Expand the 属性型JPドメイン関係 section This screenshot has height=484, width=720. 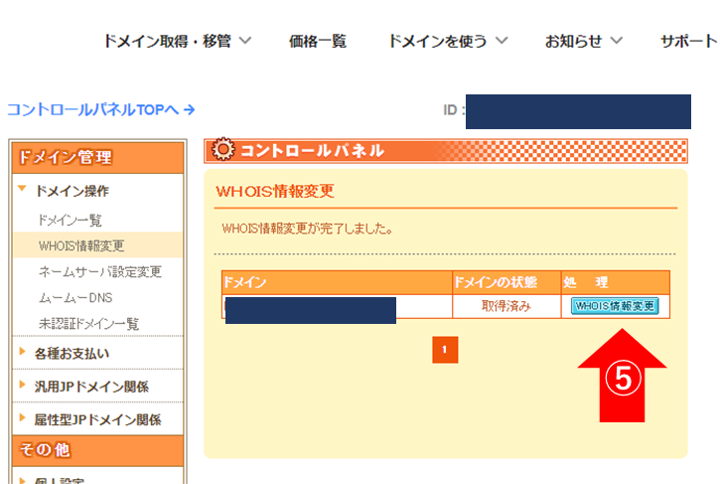[x=97, y=420]
